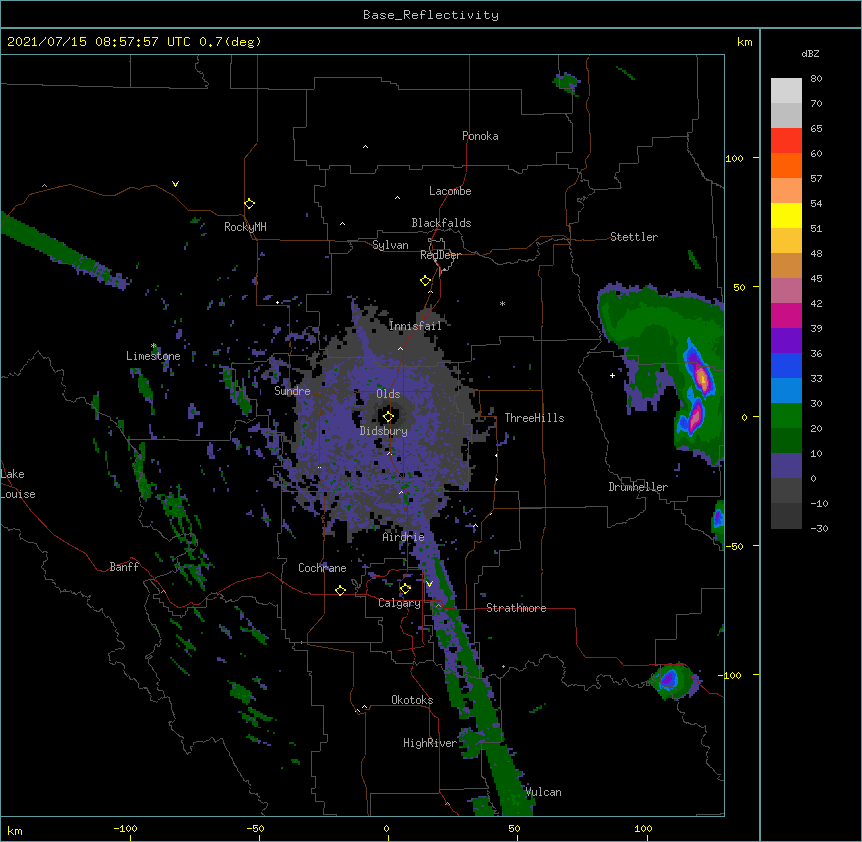Image resolution: width=862 pixels, height=842 pixels.
Task: Pick the magenta 39–42 dBZ legend swatch
Action: pyautogui.click(x=786, y=315)
